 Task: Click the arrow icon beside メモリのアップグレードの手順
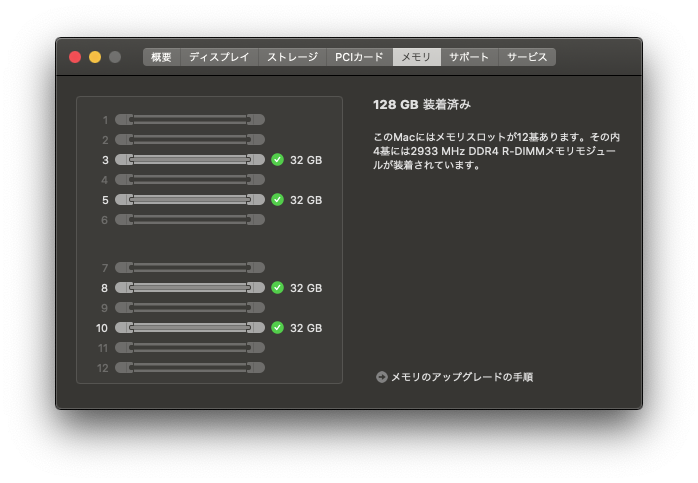click(x=381, y=377)
